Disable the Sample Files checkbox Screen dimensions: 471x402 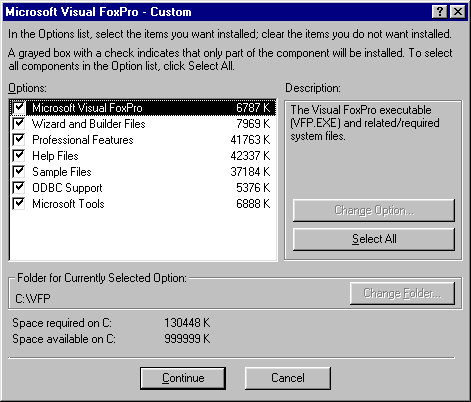(x=19, y=171)
